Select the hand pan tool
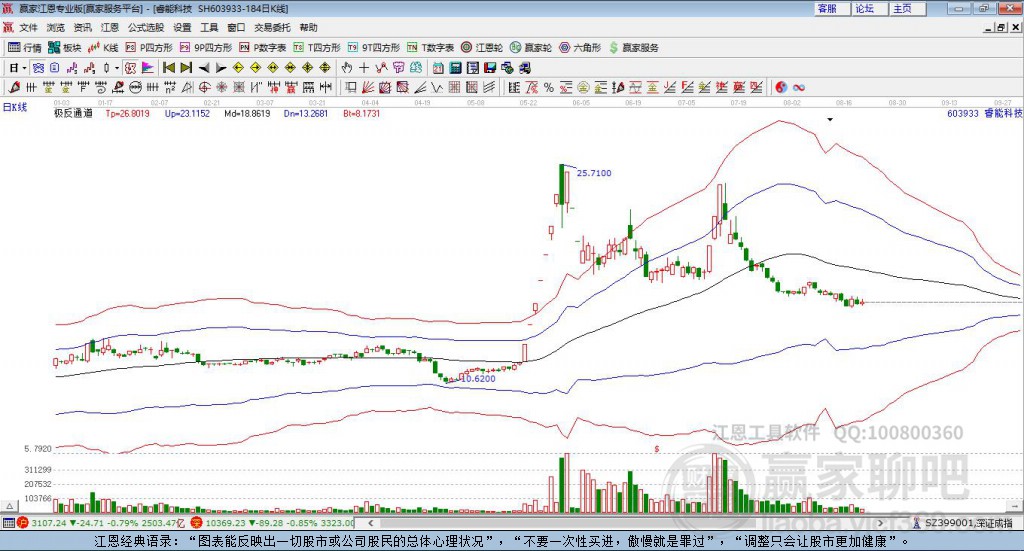Image resolution: width=1024 pixels, height=551 pixels. tap(347, 68)
